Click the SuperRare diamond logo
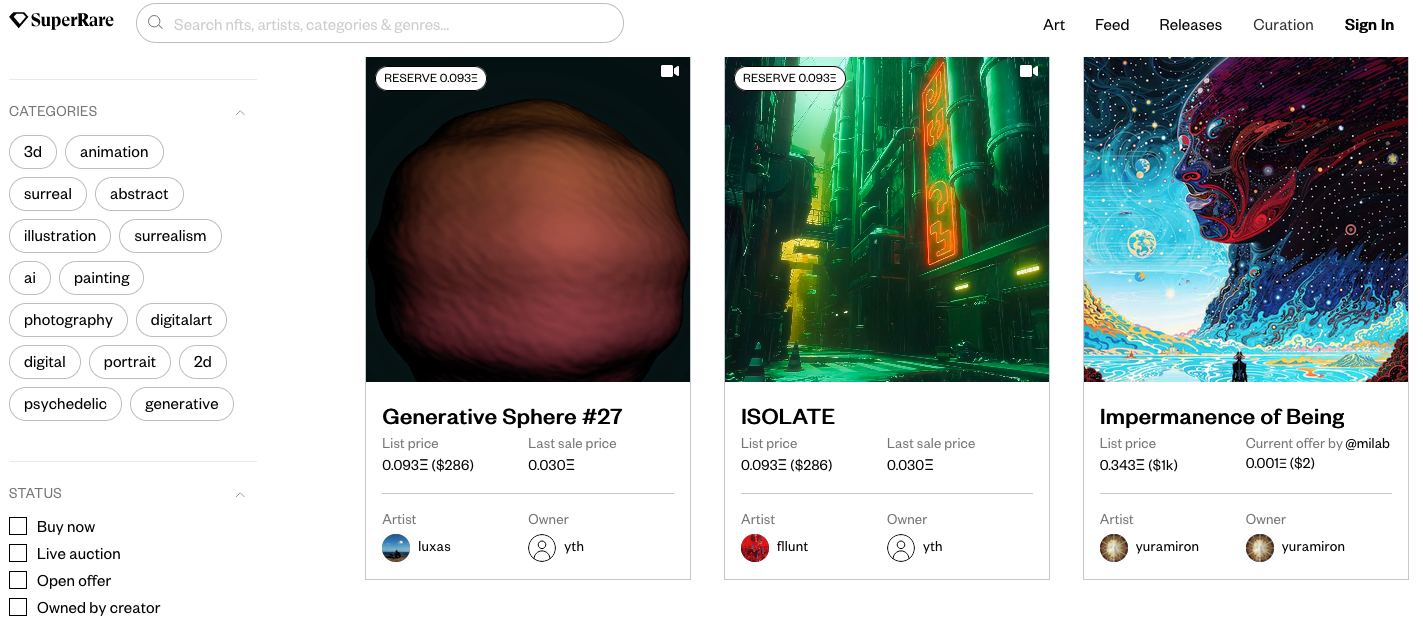This screenshot has height=623, width=1423. point(19,20)
